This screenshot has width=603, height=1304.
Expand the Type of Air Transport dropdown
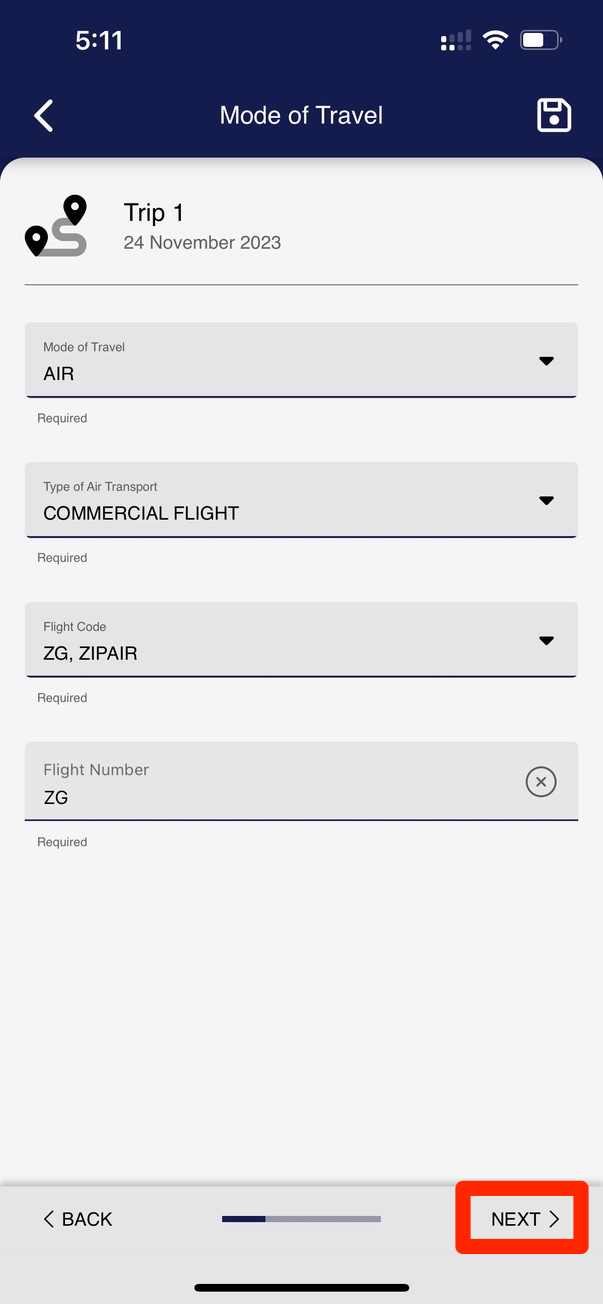point(301,500)
